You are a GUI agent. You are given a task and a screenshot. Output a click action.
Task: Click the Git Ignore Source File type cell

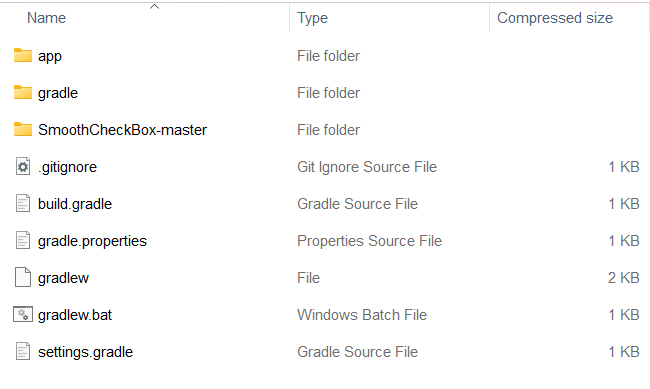[367, 167]
